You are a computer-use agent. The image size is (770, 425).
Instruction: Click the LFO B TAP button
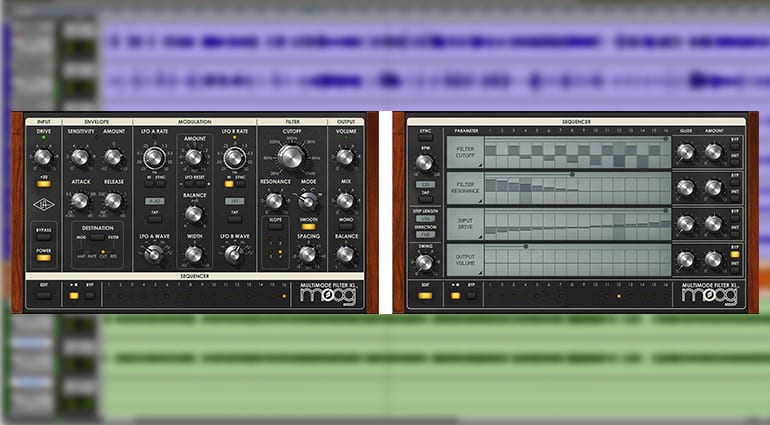point(235,219)
